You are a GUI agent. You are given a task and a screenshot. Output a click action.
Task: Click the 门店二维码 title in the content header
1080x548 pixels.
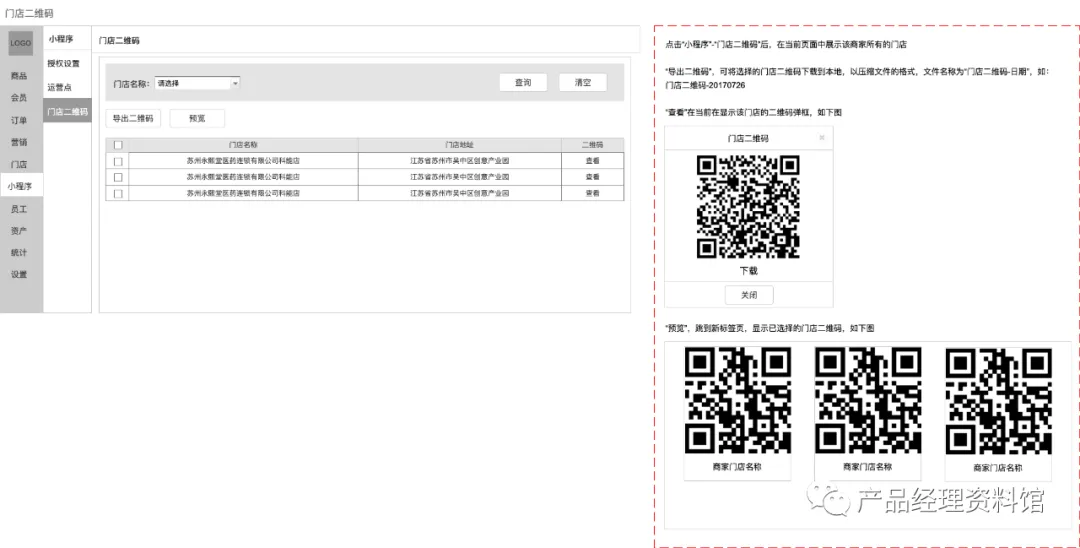click(119, 41)
